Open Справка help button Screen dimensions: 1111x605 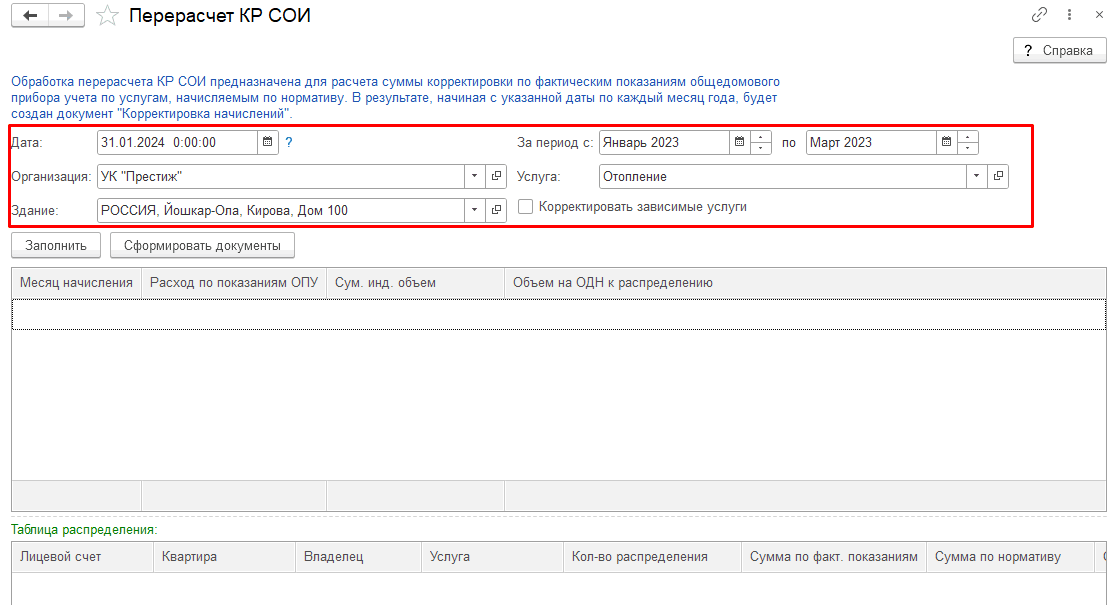tap(1059, 51)
